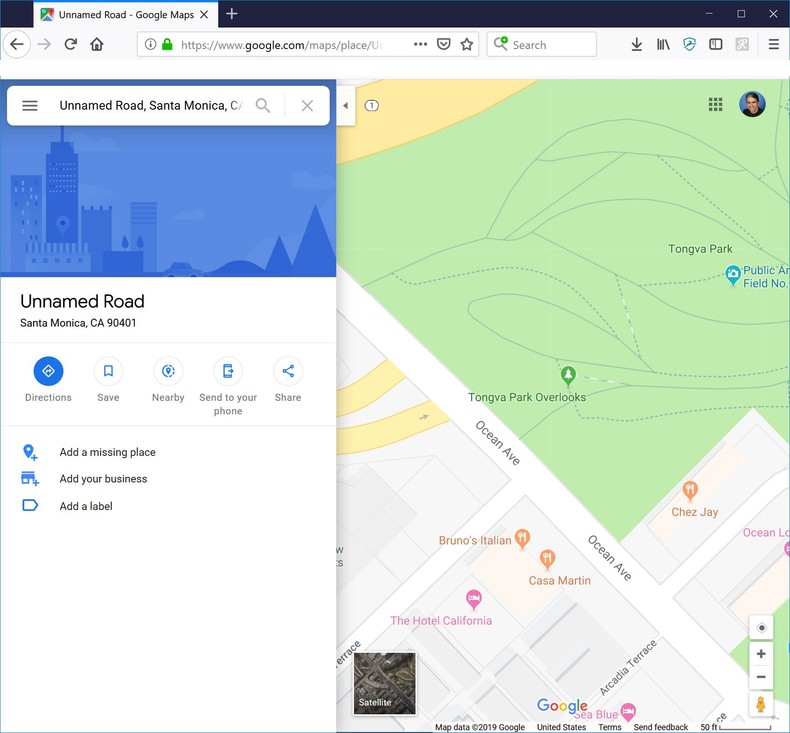This screenshot has height=733, width=790.
Task: Reload the current page
Action: 71,44
